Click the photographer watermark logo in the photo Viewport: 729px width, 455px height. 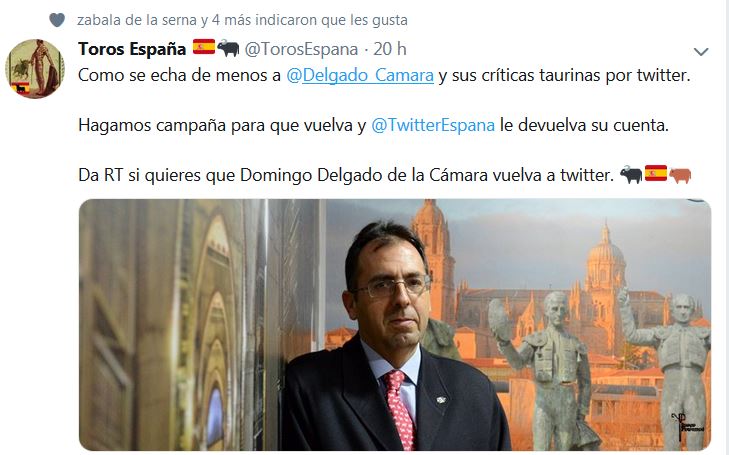tap(688, 423)
